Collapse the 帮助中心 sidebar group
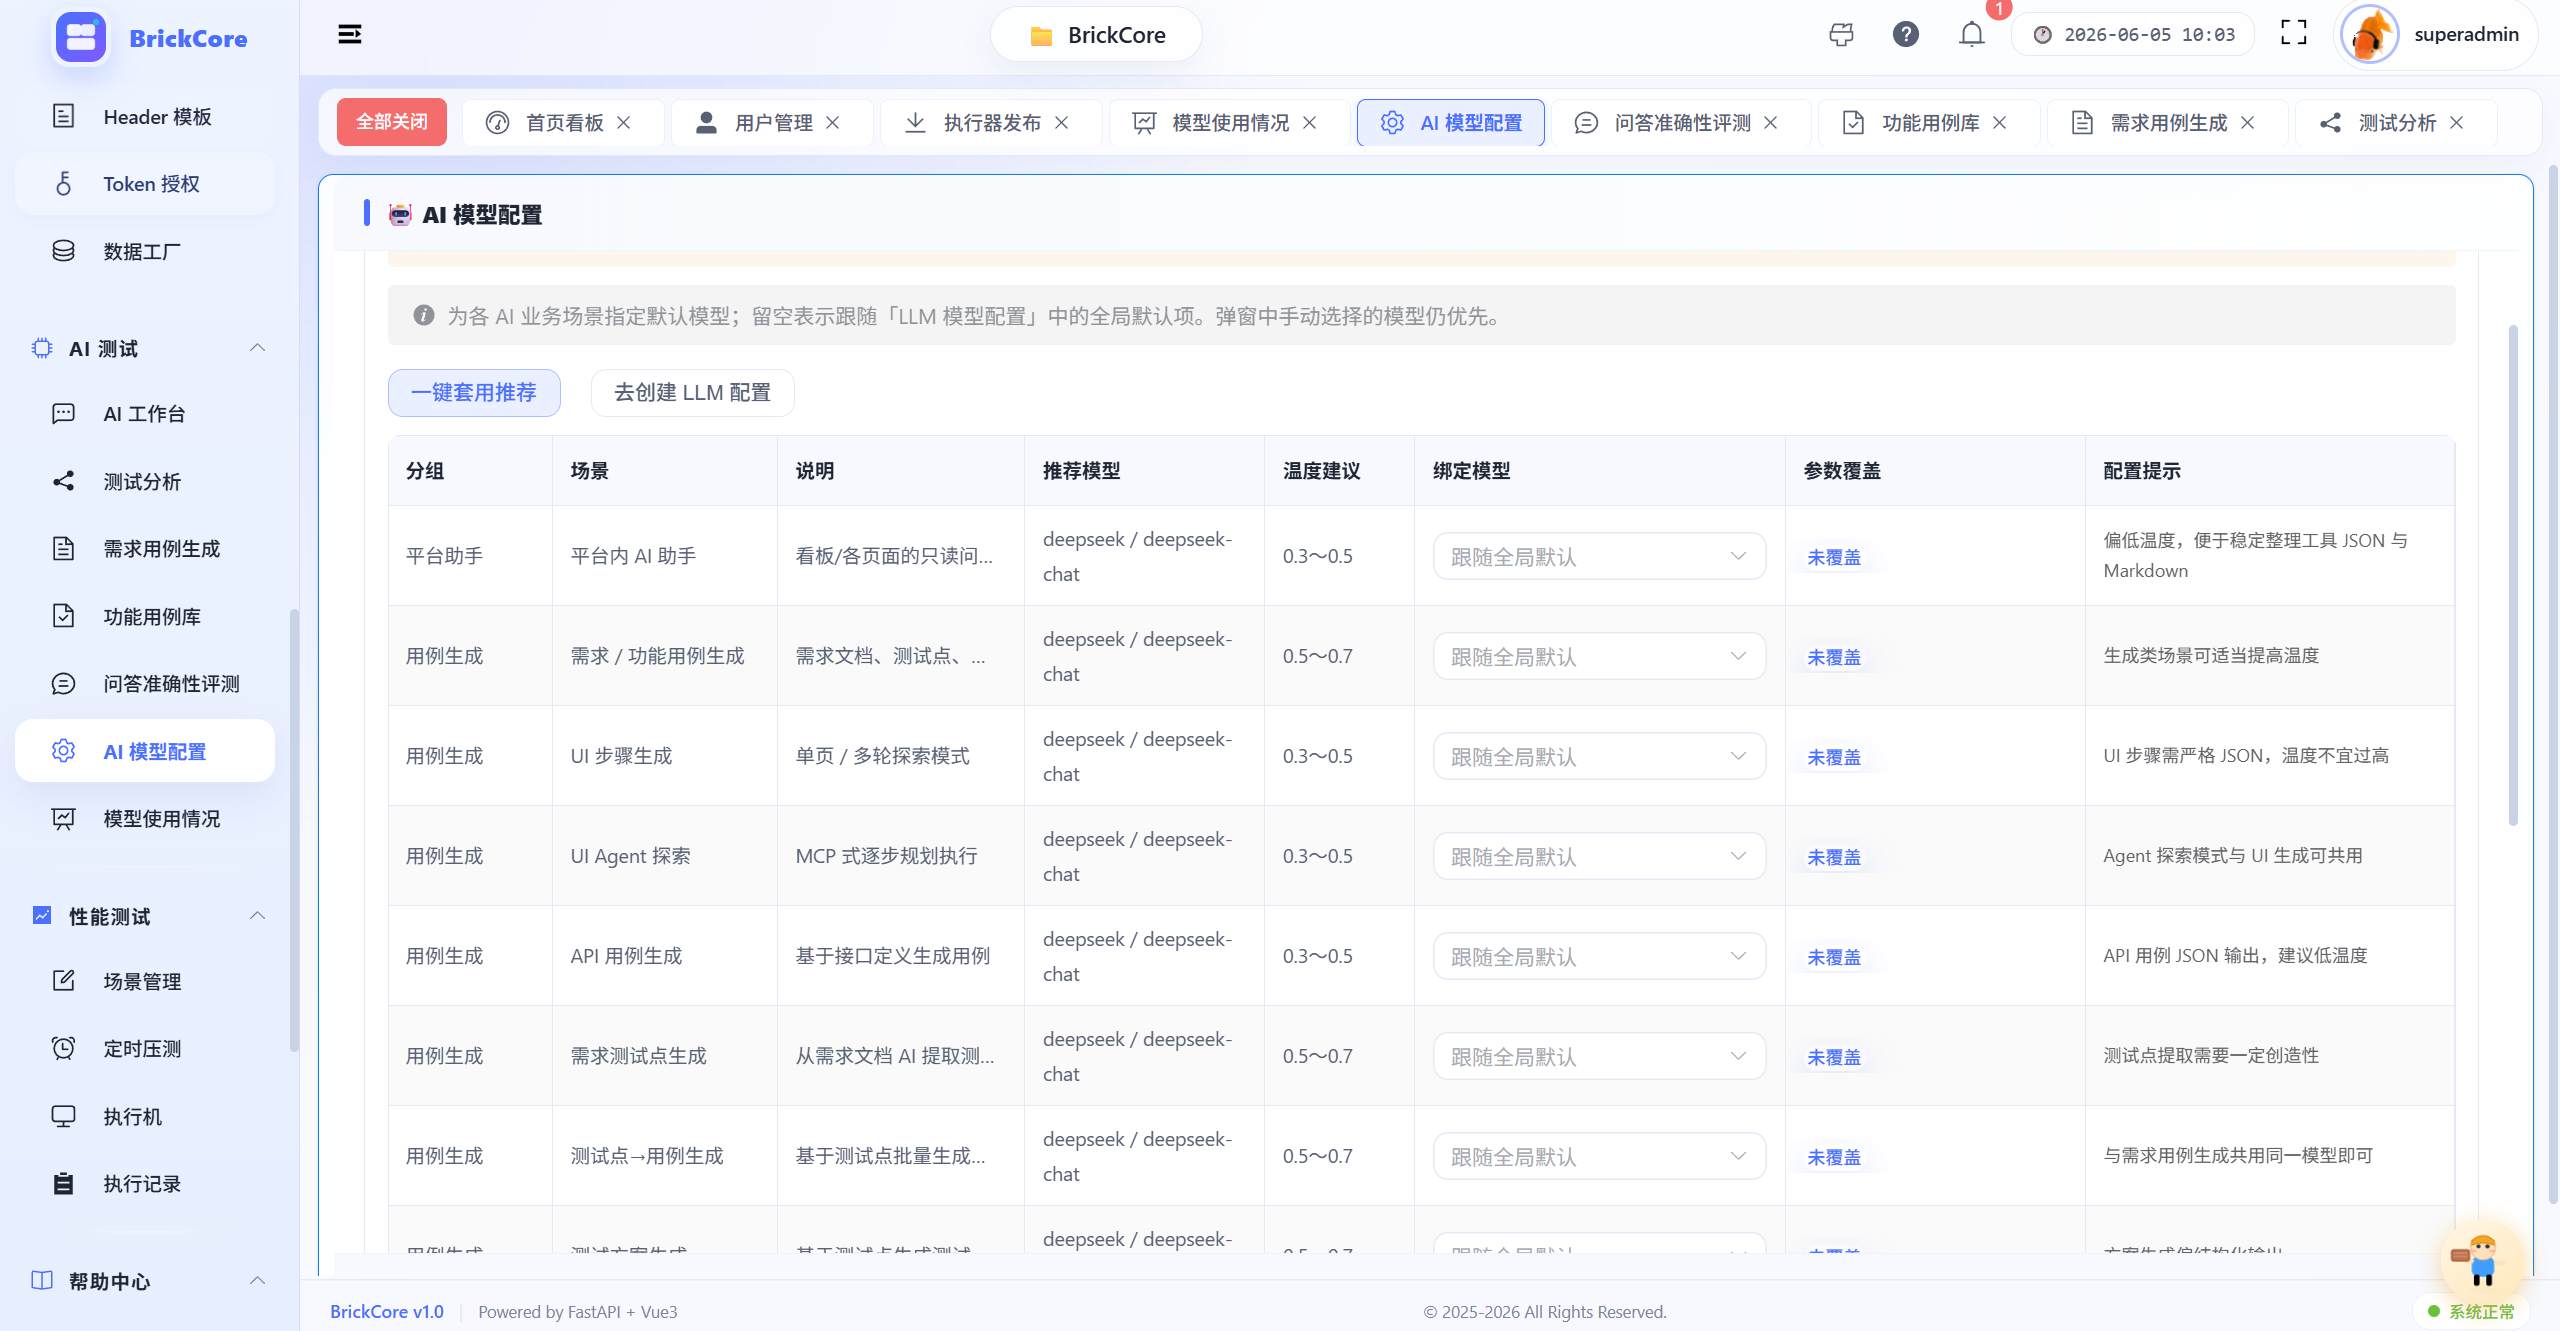Image resolution: width=2560 pixels, height=1331 pixels. (257, 1281)
